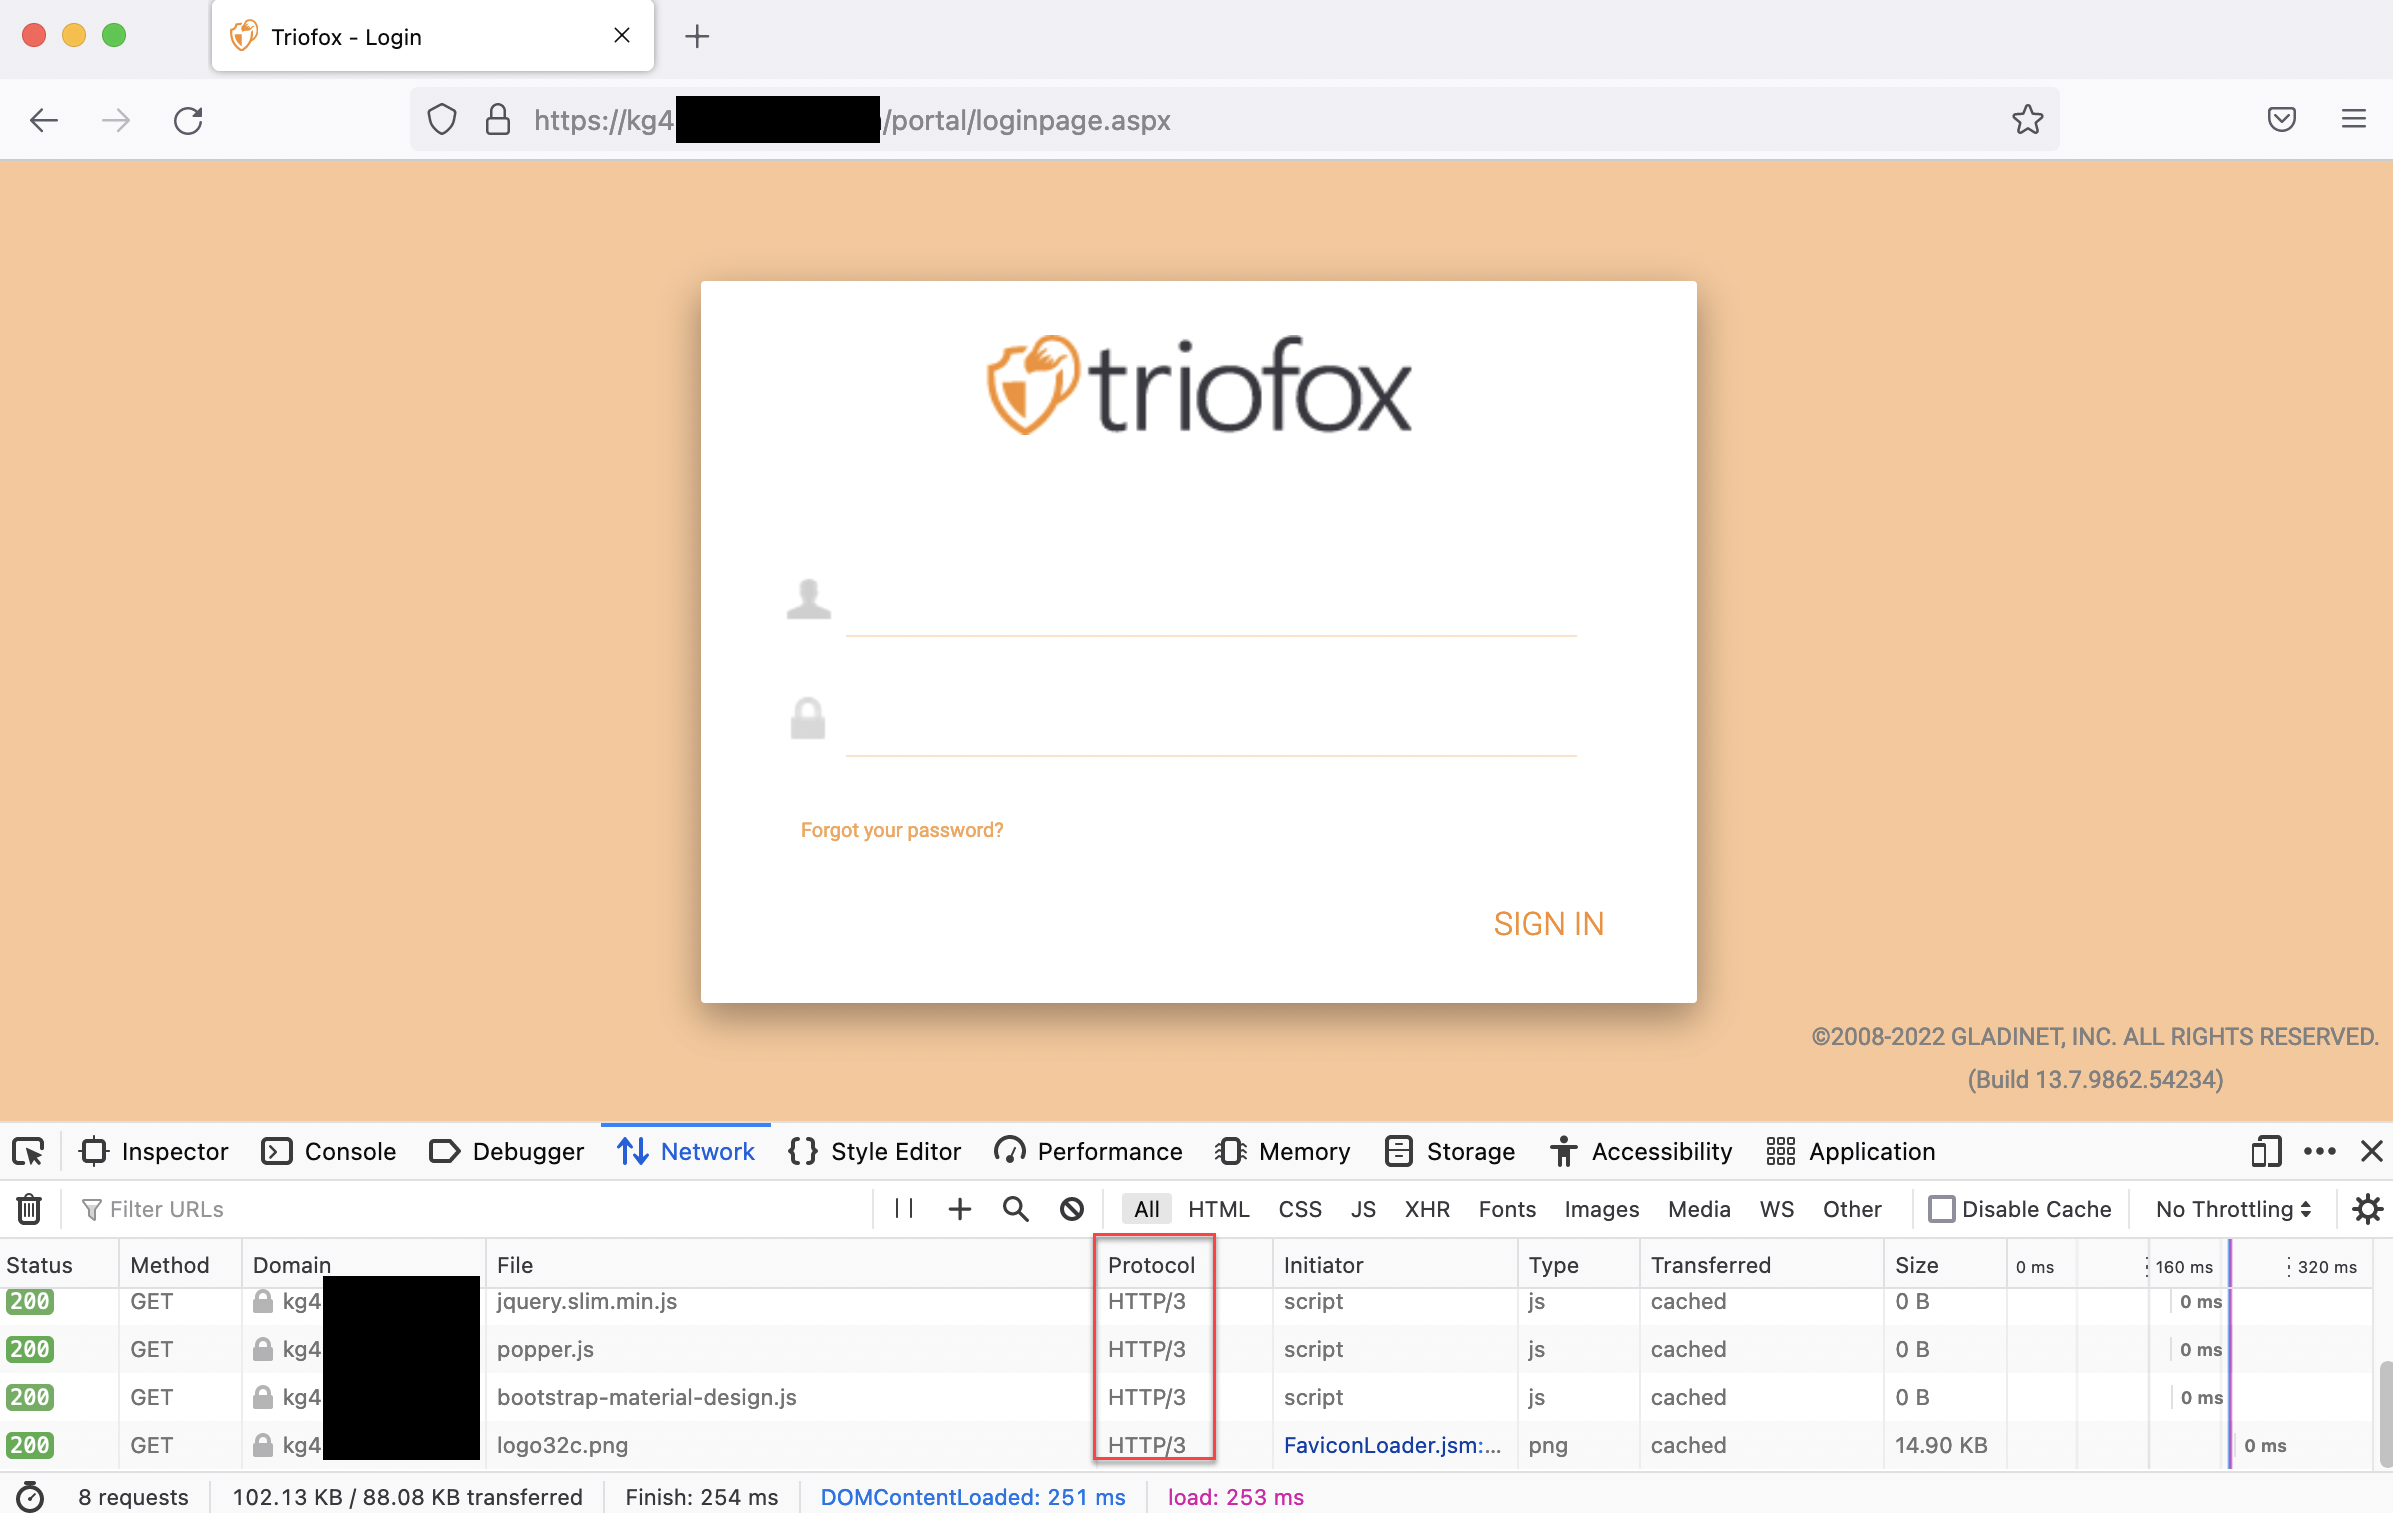Screen dimensions: 2393x1513
Task: Open the No Throttling dropdown
Action: pyautogui.click(x=2233, y=1209)
